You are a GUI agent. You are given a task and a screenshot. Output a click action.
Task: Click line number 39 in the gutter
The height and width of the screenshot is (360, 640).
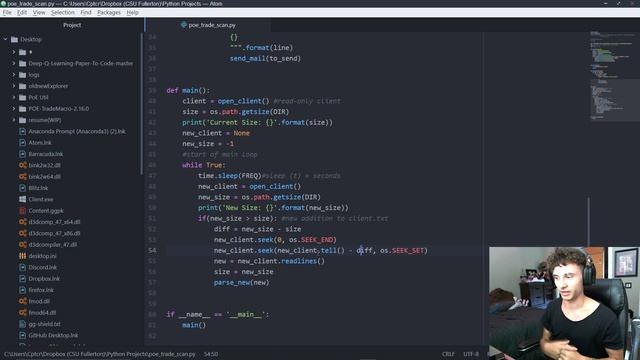[152, 90]
